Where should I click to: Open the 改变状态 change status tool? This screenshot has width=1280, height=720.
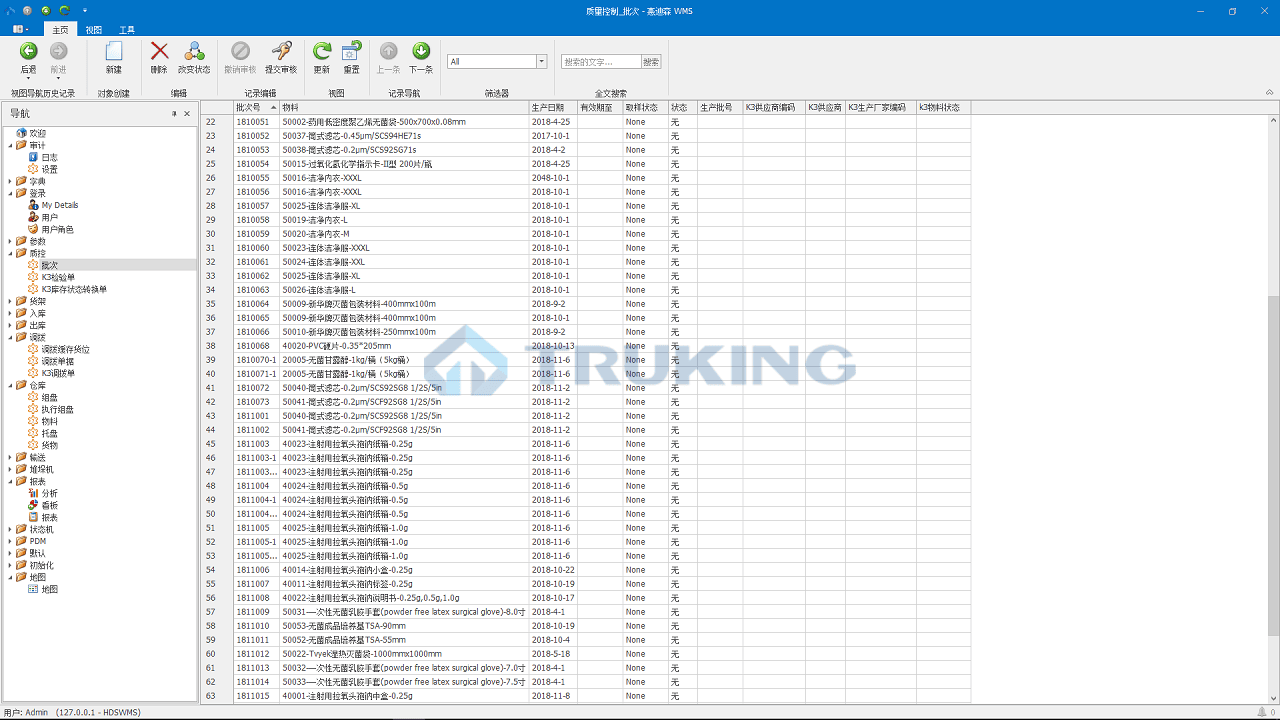point(194,51)
